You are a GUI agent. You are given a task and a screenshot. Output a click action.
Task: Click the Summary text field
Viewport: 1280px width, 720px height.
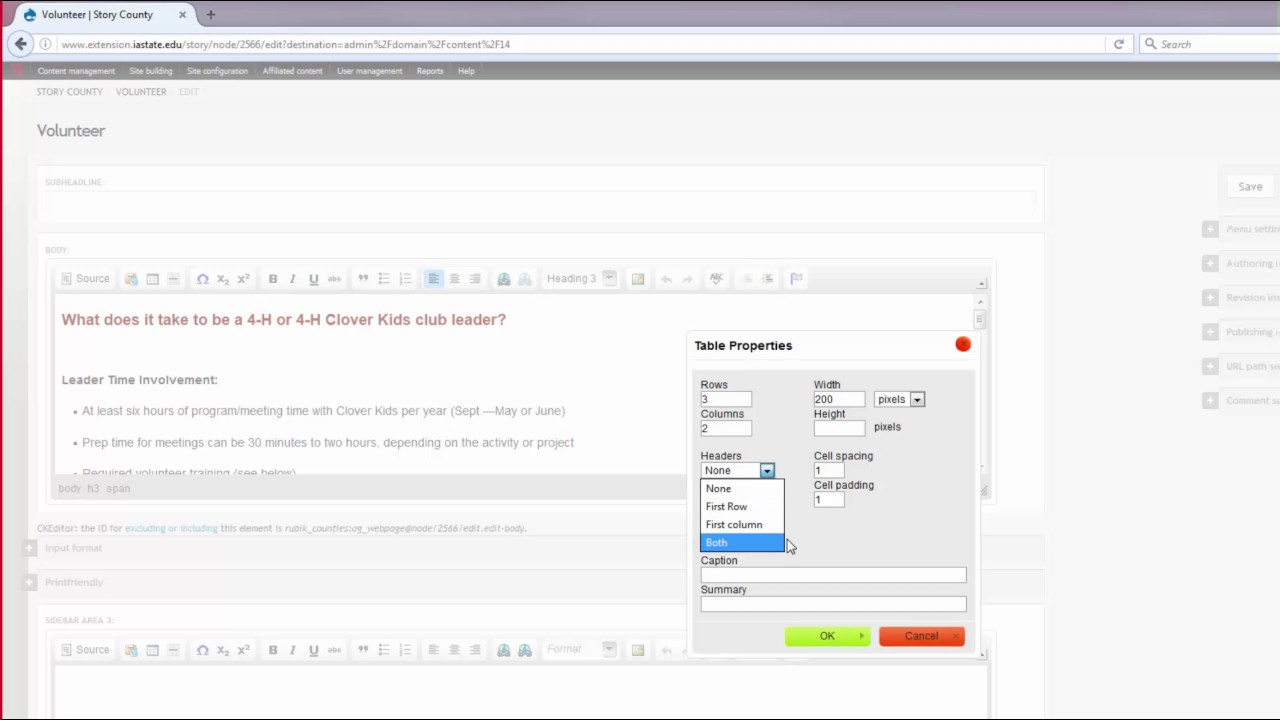click(833, 604)
